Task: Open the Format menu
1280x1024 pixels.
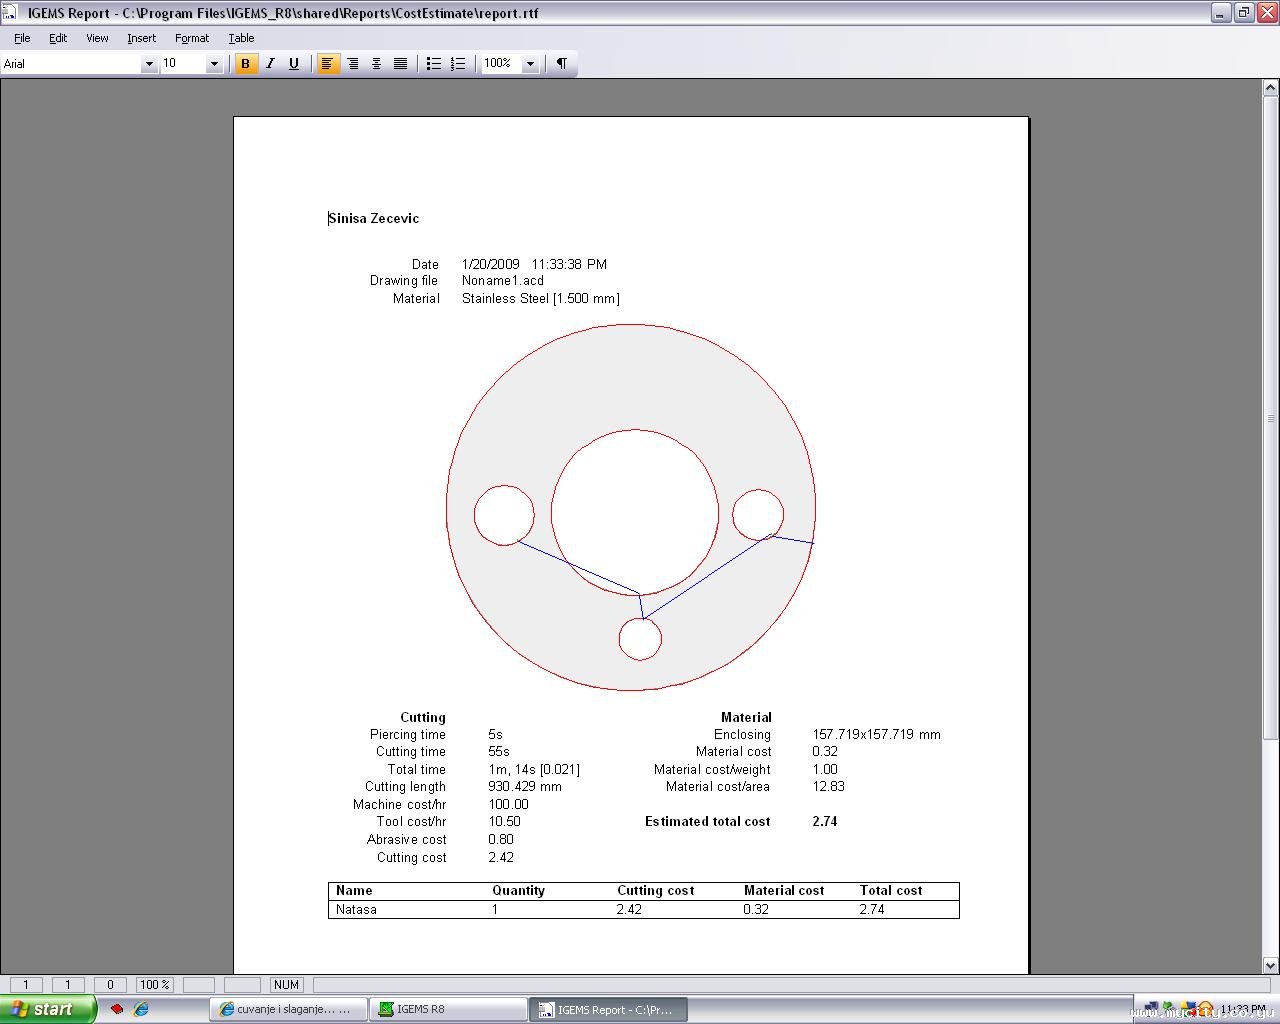Action: 191,38
